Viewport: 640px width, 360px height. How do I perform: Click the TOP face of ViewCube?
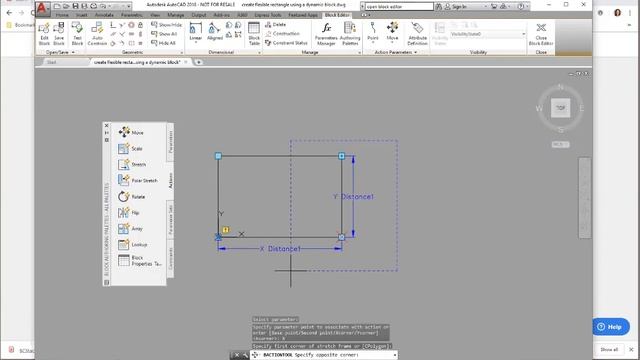click(560, 108)
